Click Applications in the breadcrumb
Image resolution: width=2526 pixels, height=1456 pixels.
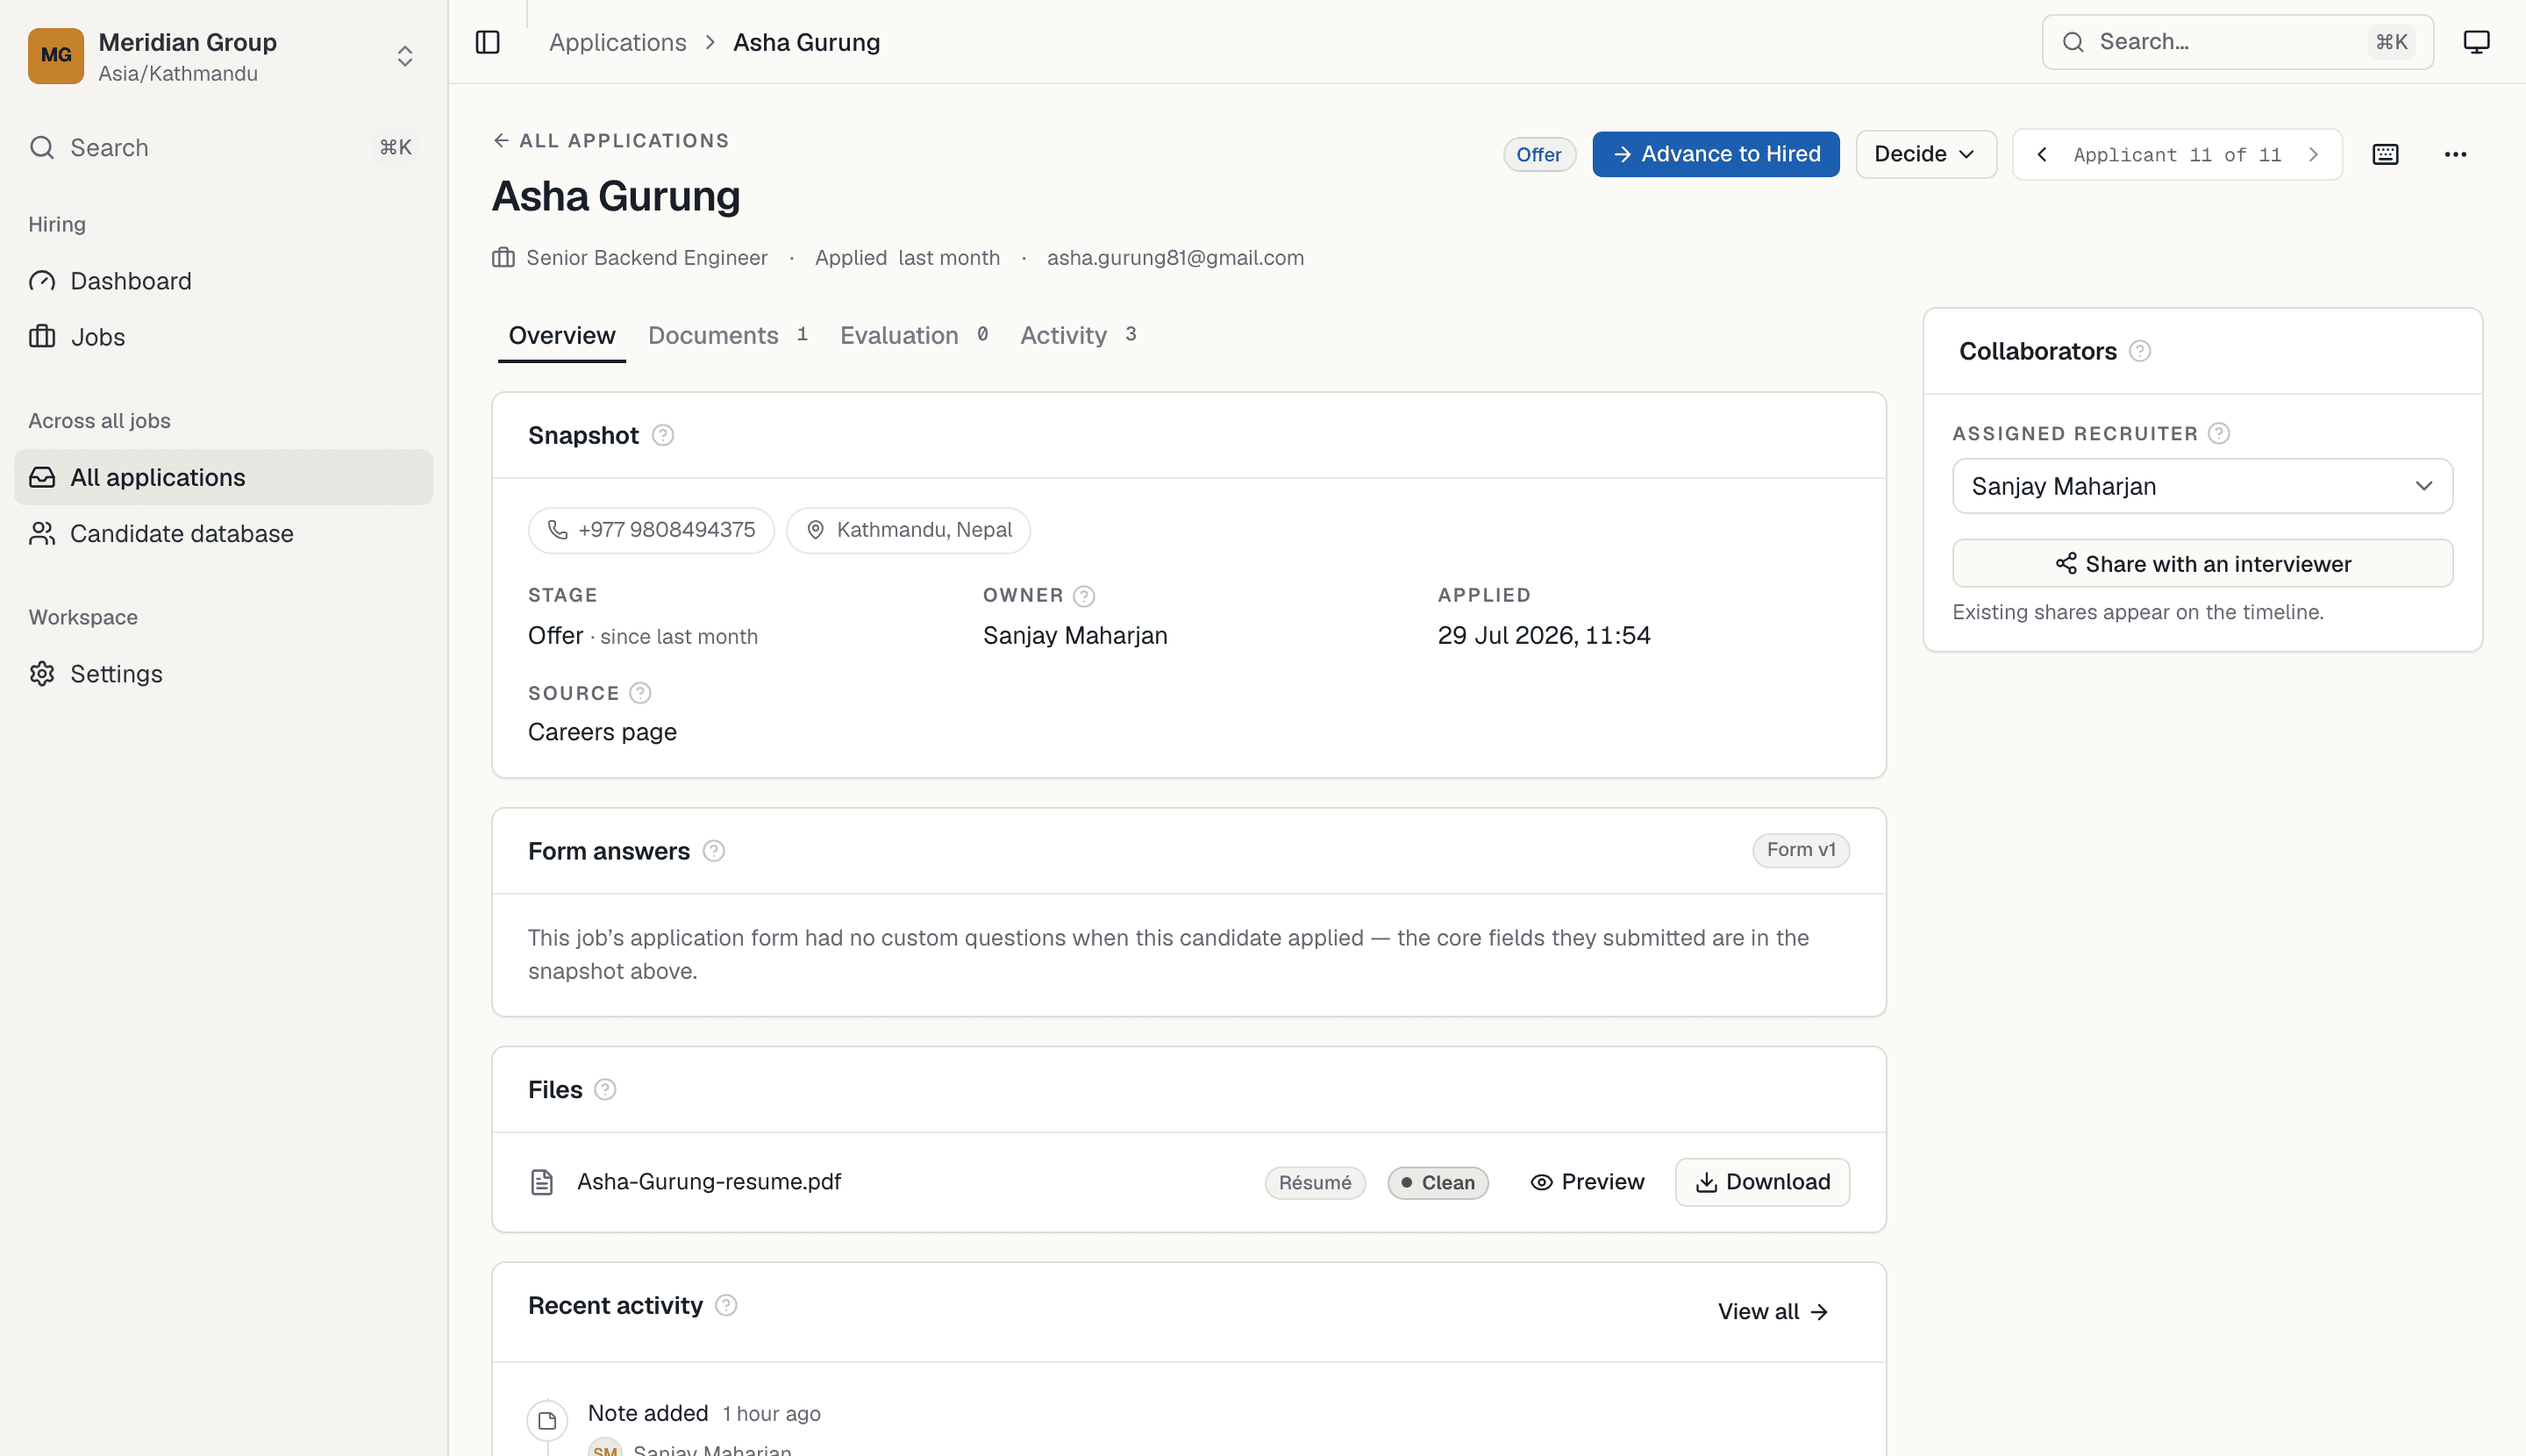(618, 42)
